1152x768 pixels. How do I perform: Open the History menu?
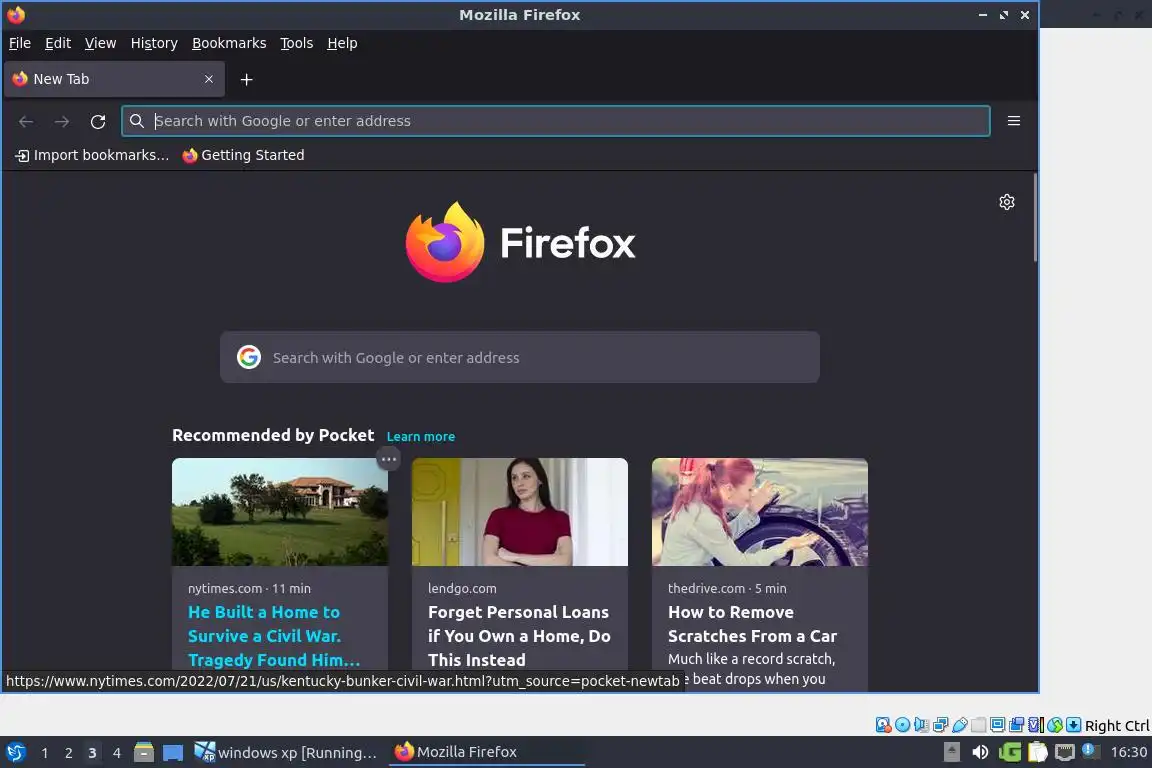pos(154,43)
